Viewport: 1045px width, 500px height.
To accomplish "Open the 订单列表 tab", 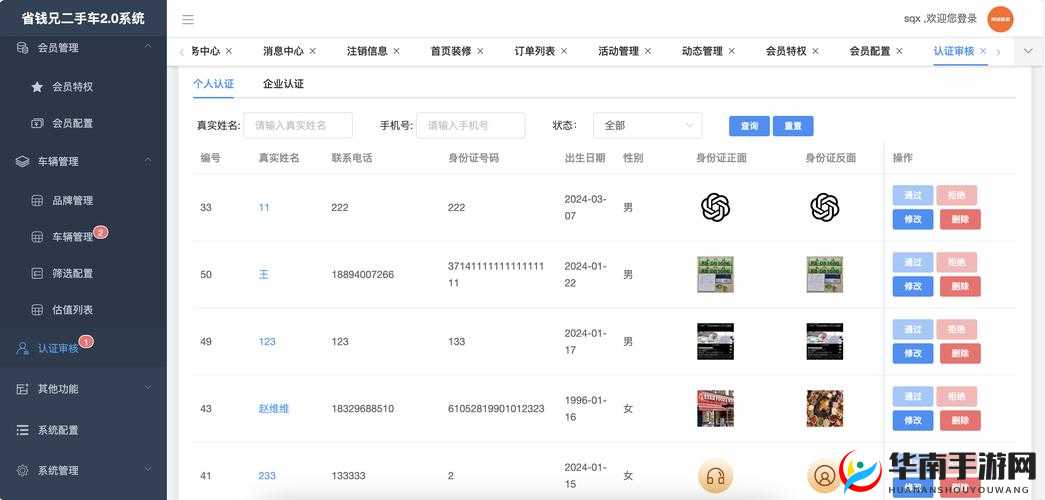I will pyautogui.click(x=534, y=51).
